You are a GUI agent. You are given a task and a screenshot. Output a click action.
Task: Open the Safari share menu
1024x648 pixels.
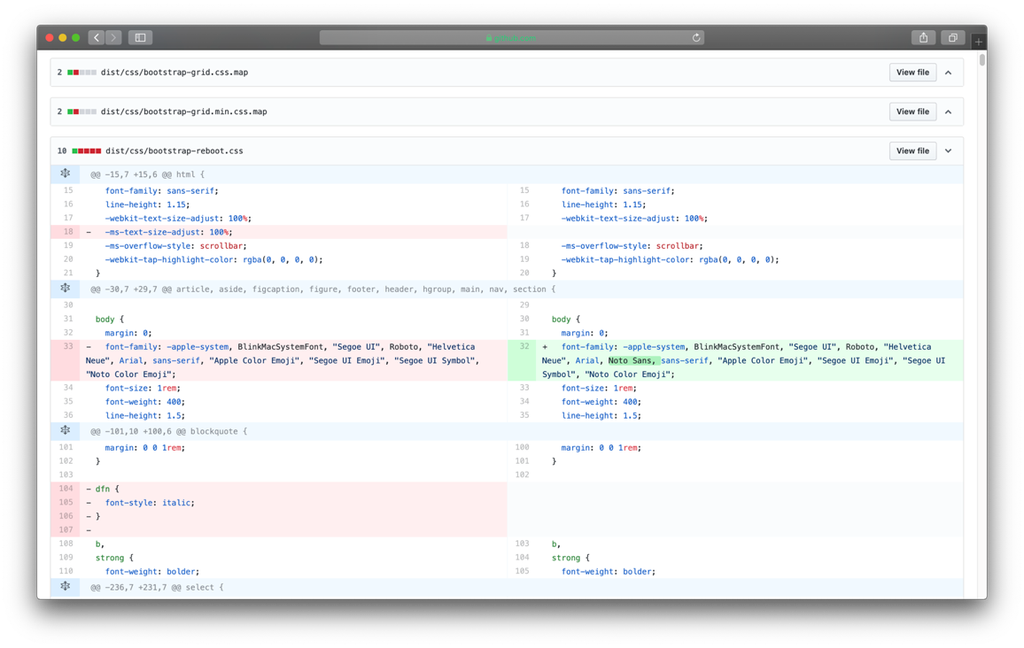(923, 38)
